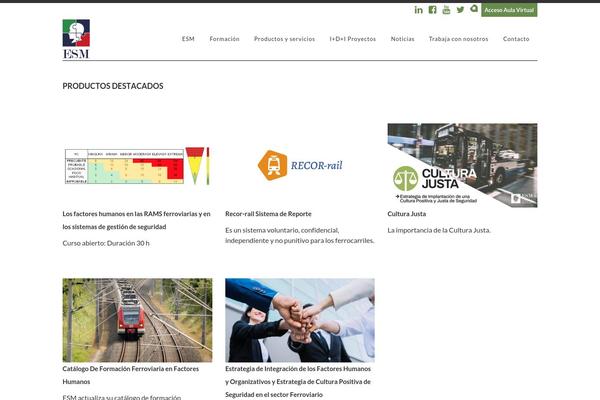Click the 'PRODUCTOS DESTACADOS' heading

[x=113, y=86]
